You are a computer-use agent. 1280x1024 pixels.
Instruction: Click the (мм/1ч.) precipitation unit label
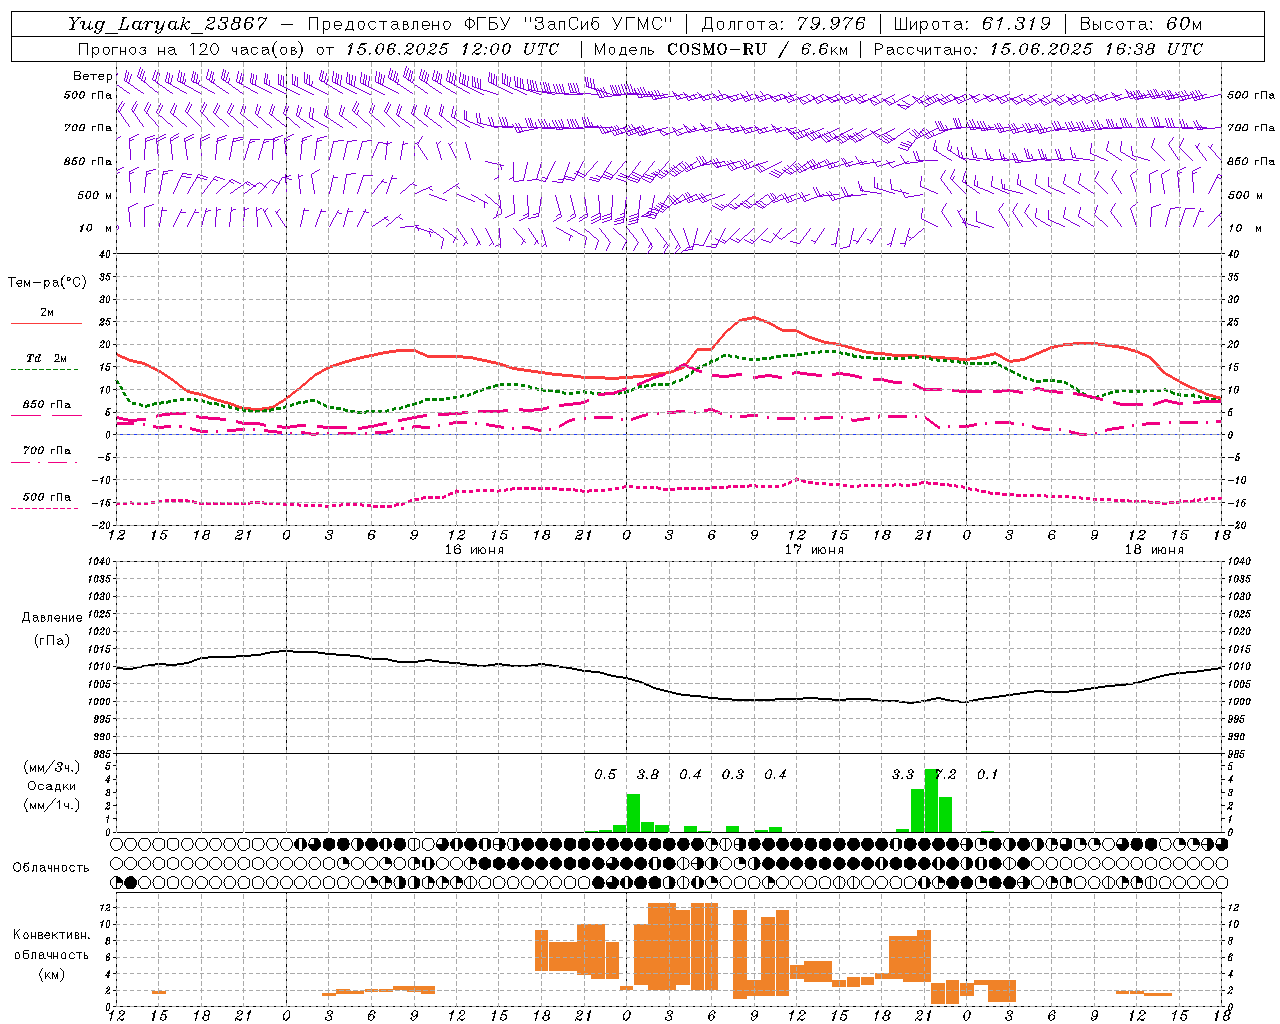pos(51,805)
